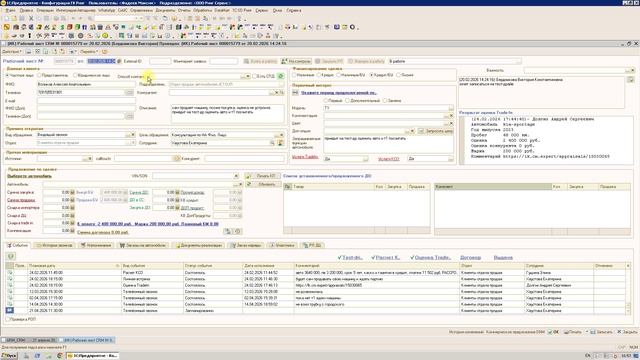This screenshot has height=360, width=640.
Task: Open the Модель selection button
Action: [451, 108]
